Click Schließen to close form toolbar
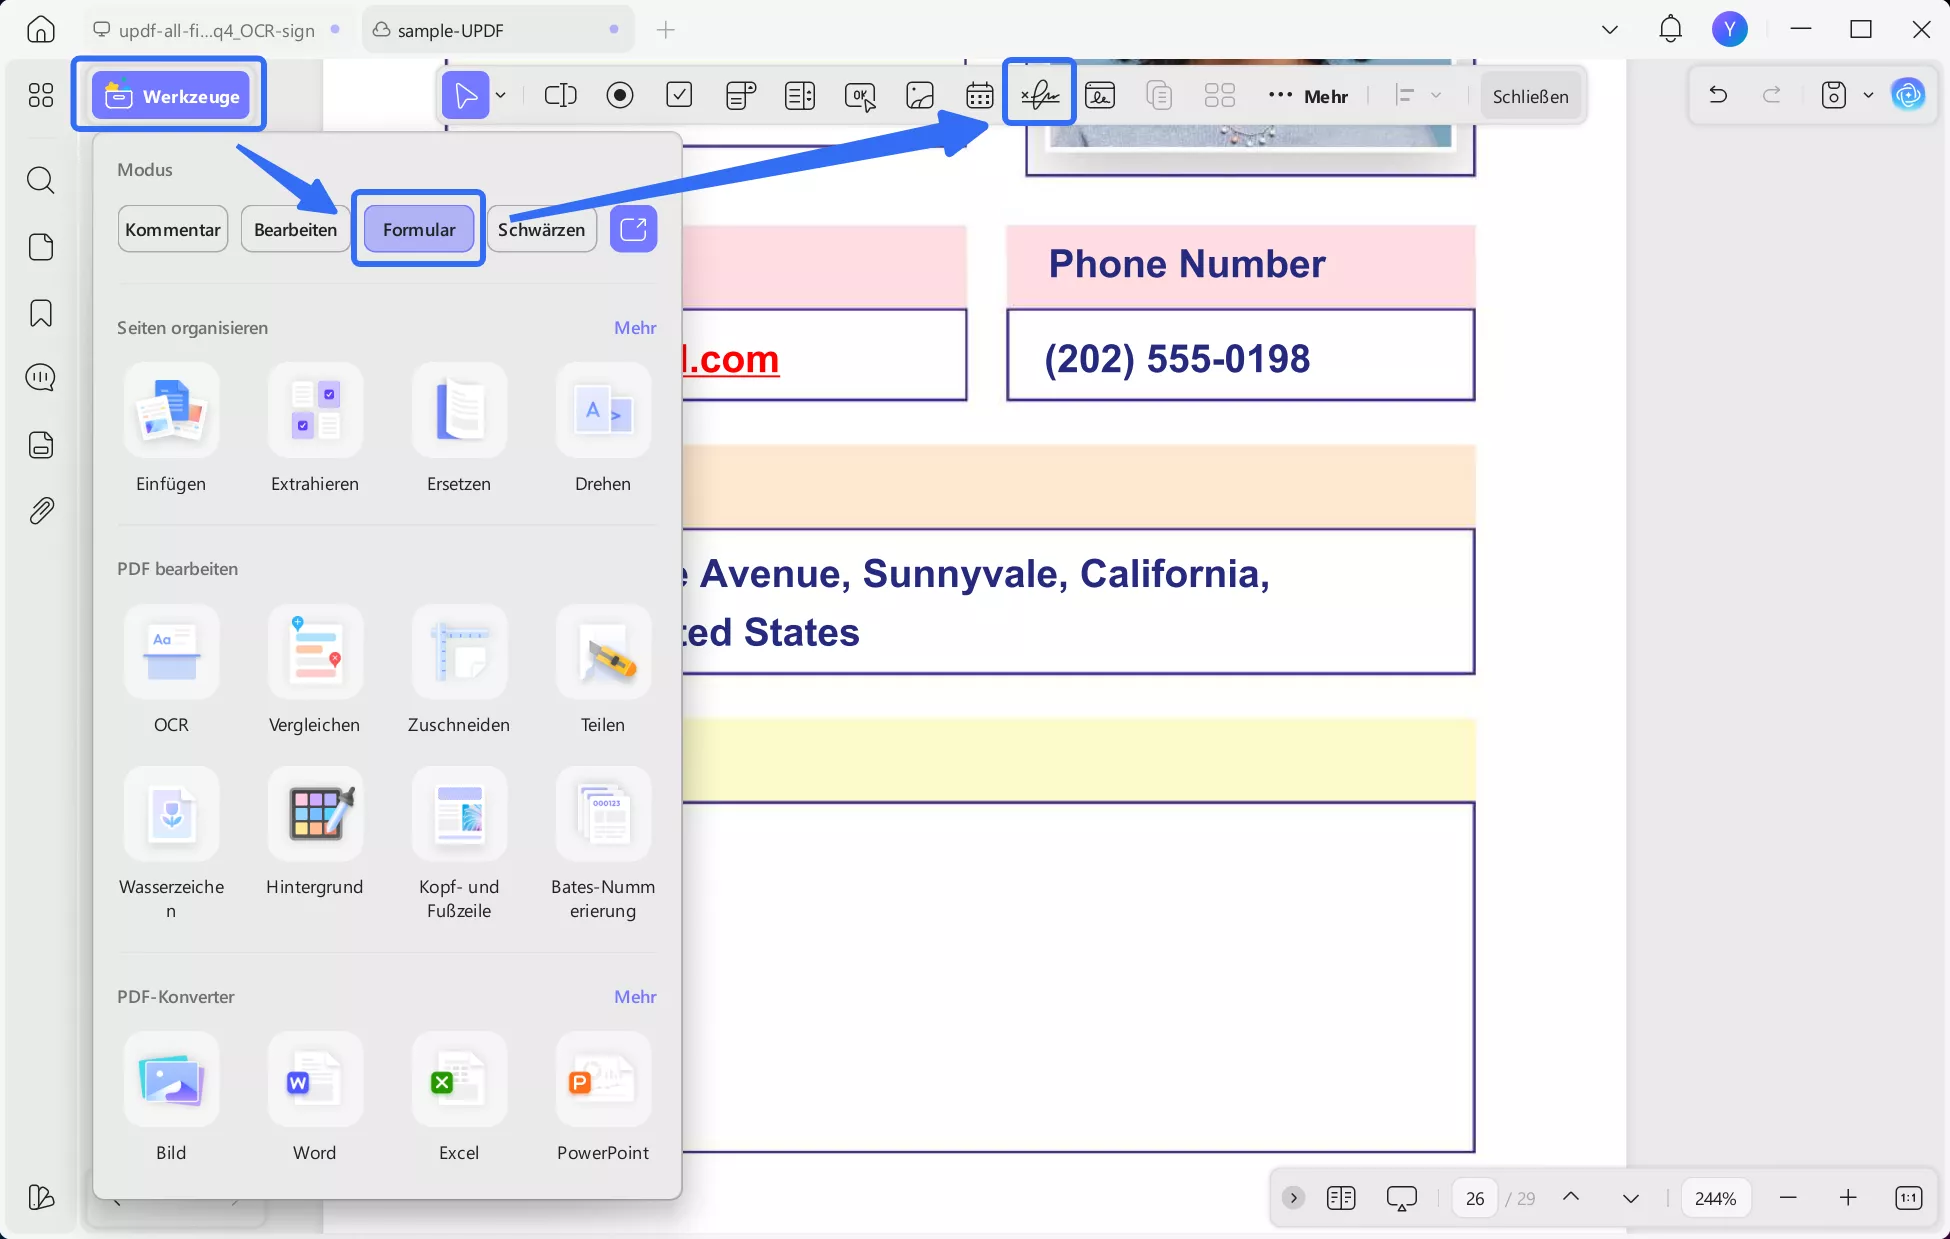 coord(1530,96)
